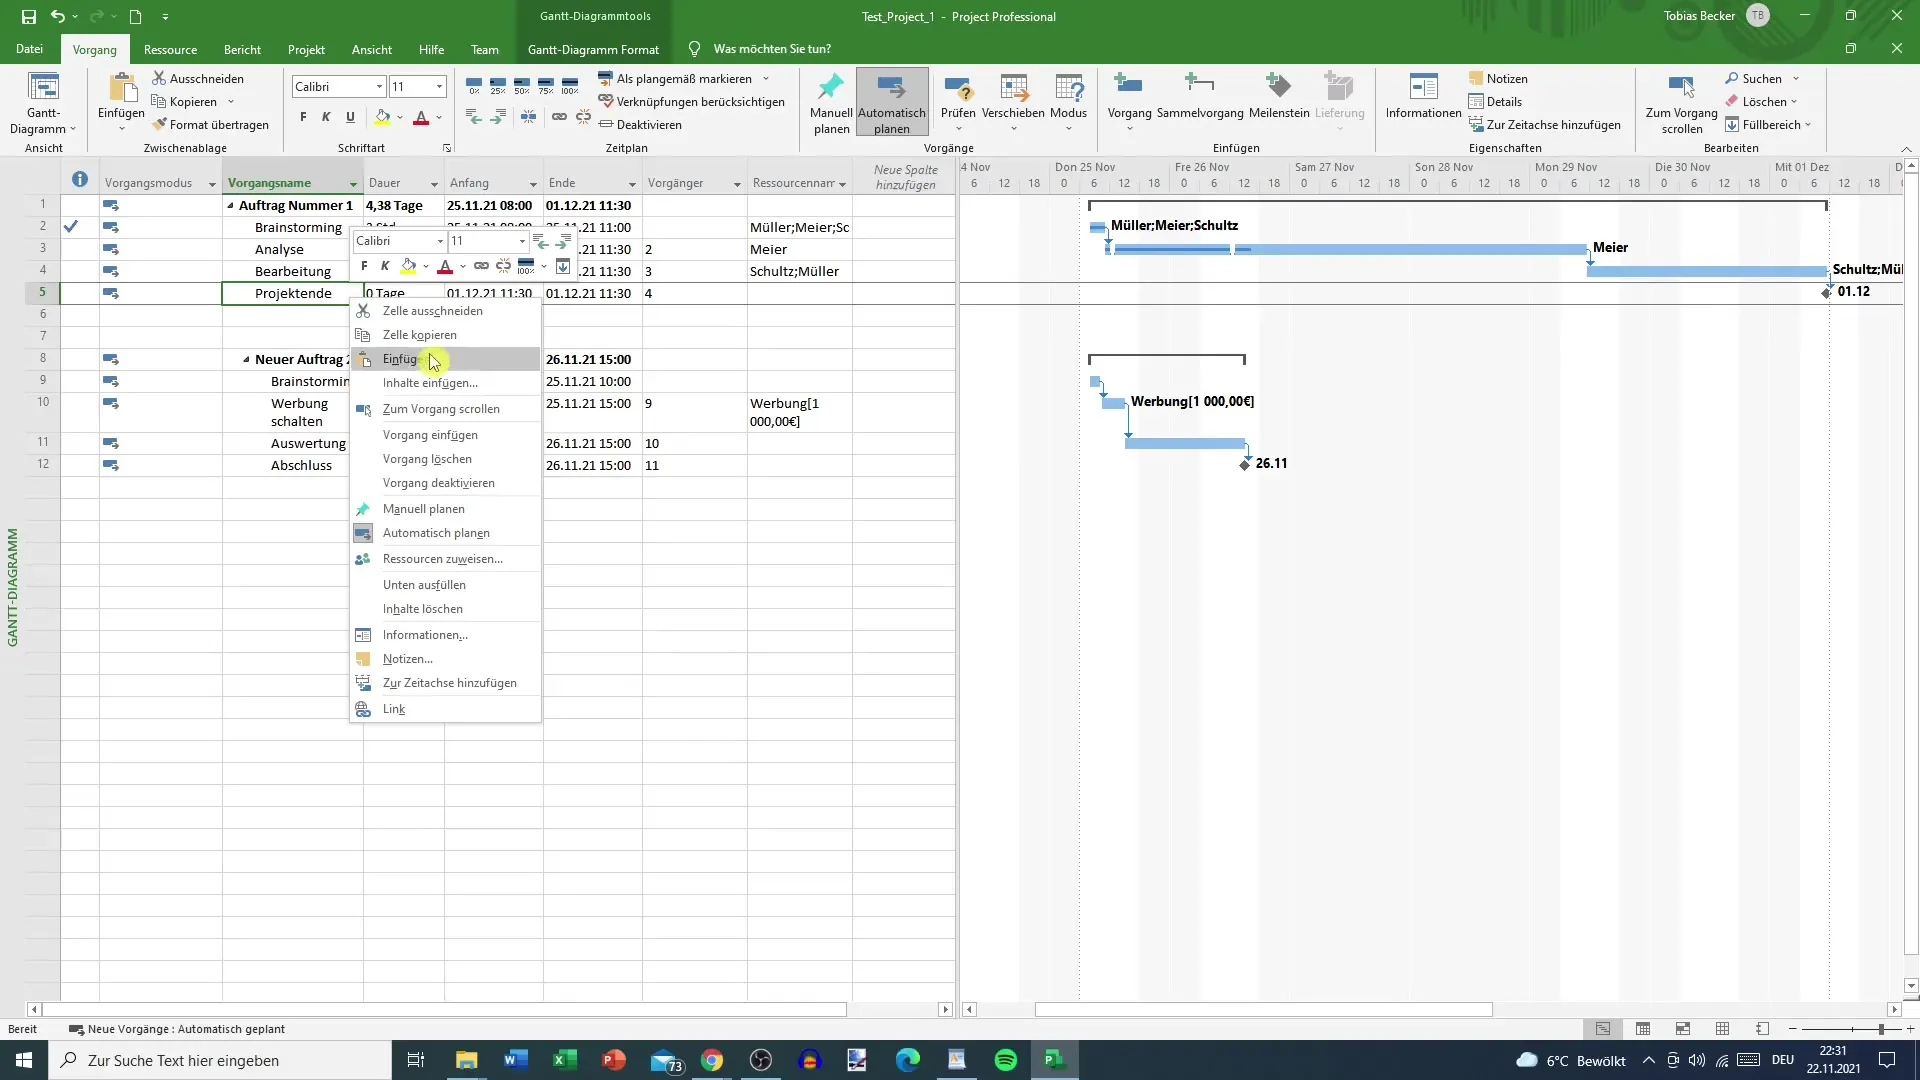Open the Calibri font dropdown in ribbon
The width and height of the screenshot is (1920, 1080).
[x=379, y=87]
